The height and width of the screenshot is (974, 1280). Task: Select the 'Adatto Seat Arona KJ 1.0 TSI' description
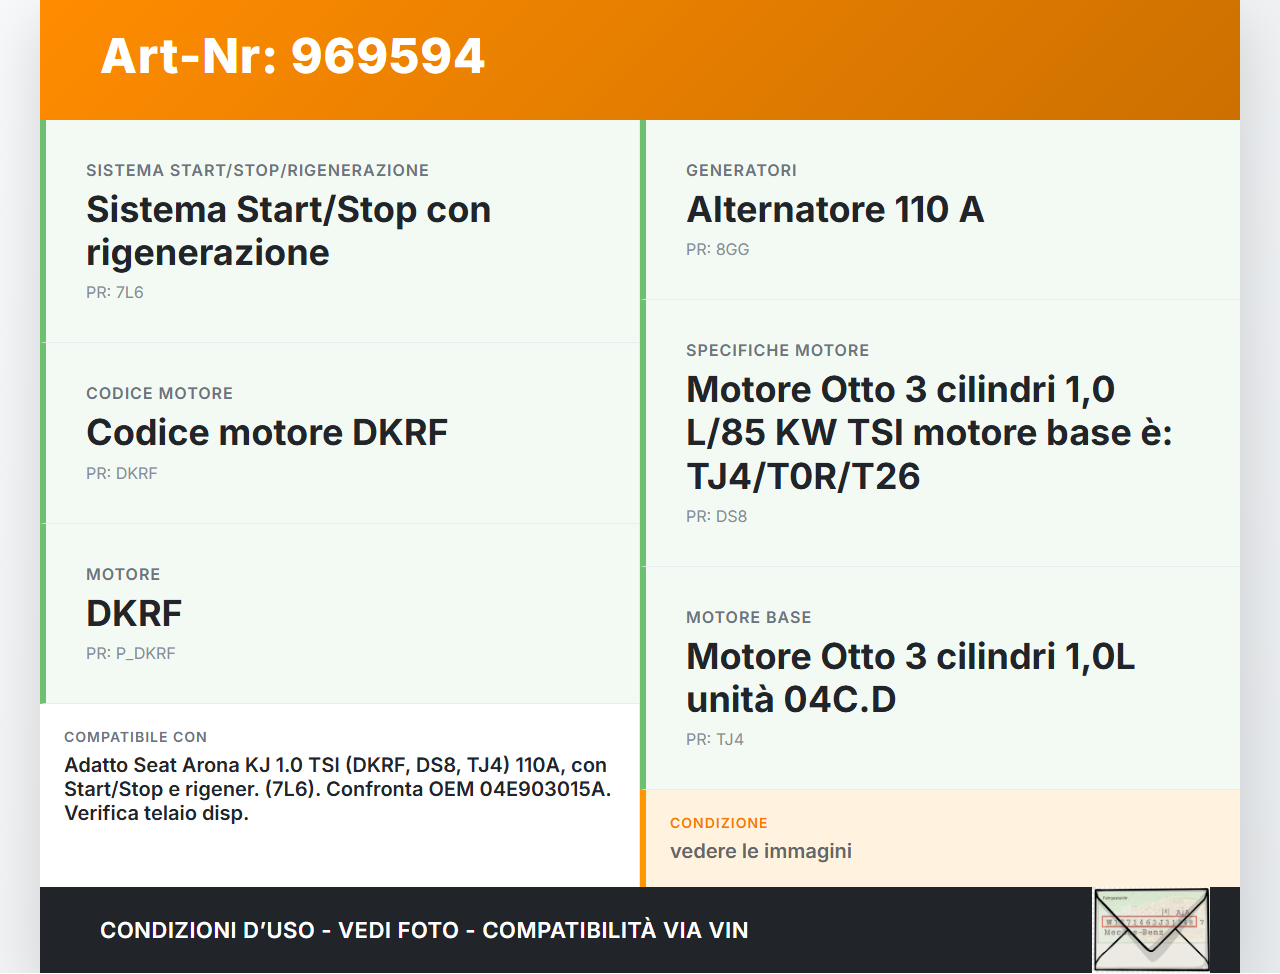(338, 789)
